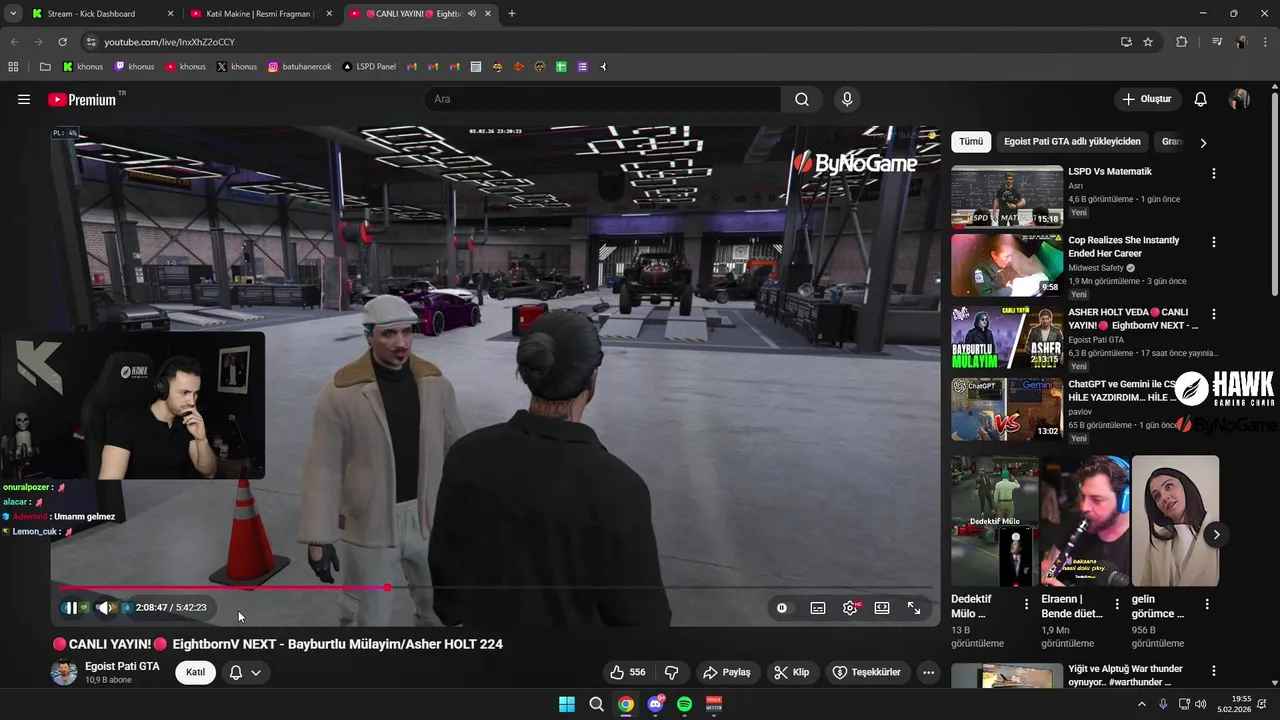Click the Katıl join button
1280x720 pixels.
[x=195, y=672]
